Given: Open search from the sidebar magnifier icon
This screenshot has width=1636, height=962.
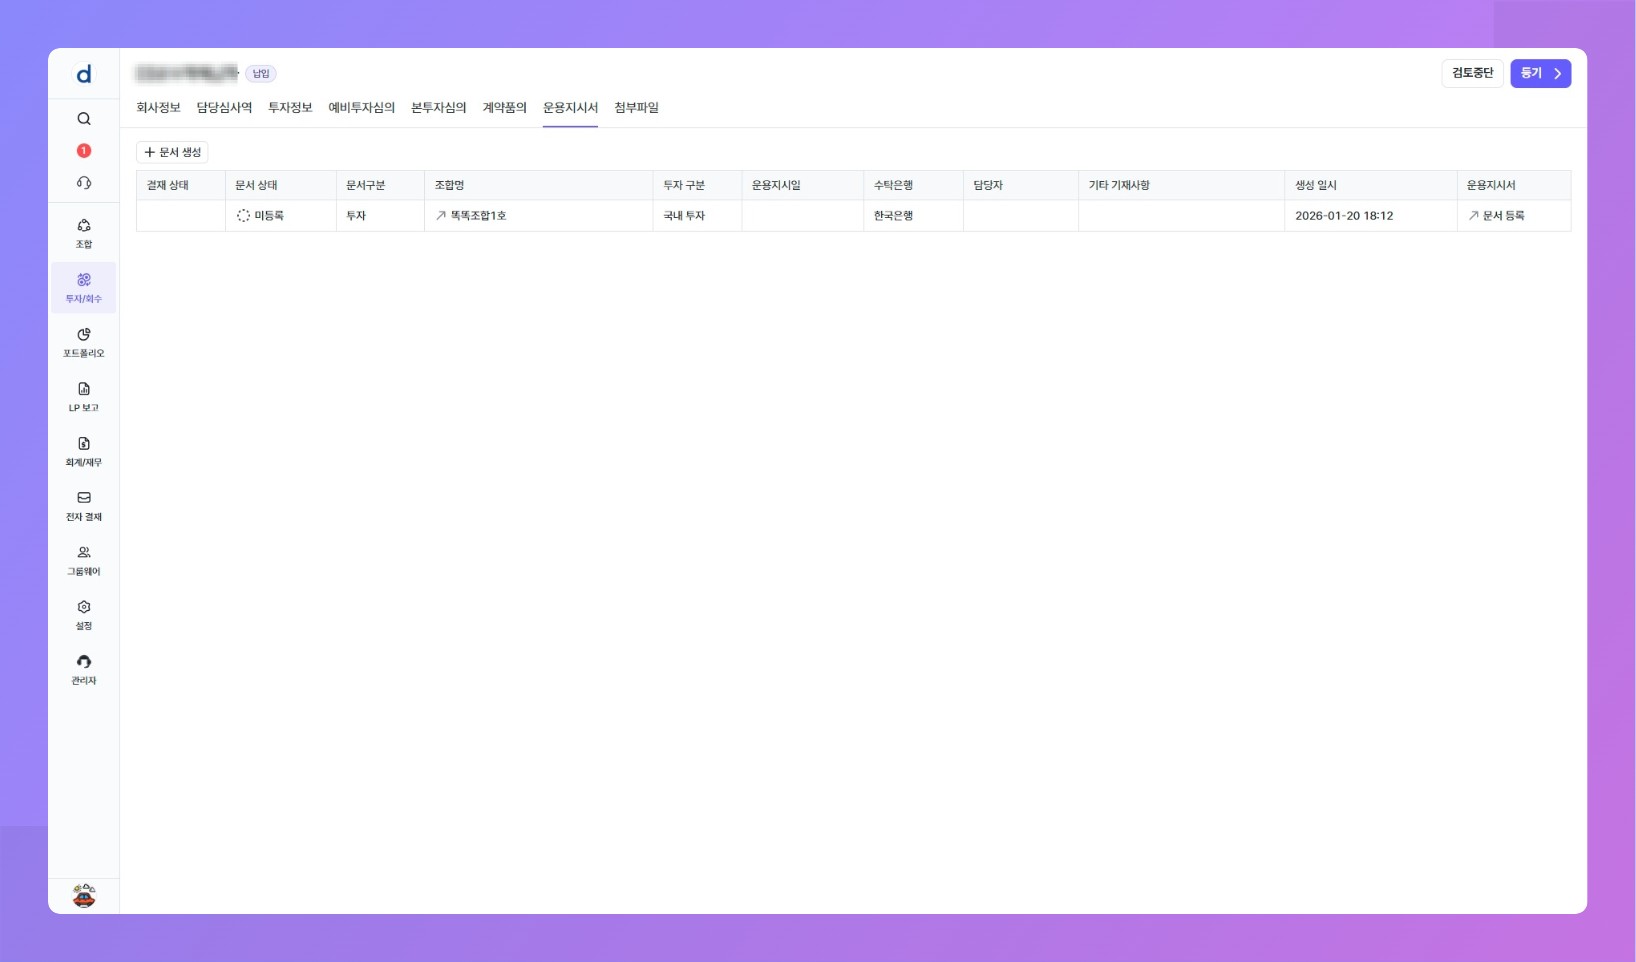Looking at the screenshot, I should coord(84,119).
